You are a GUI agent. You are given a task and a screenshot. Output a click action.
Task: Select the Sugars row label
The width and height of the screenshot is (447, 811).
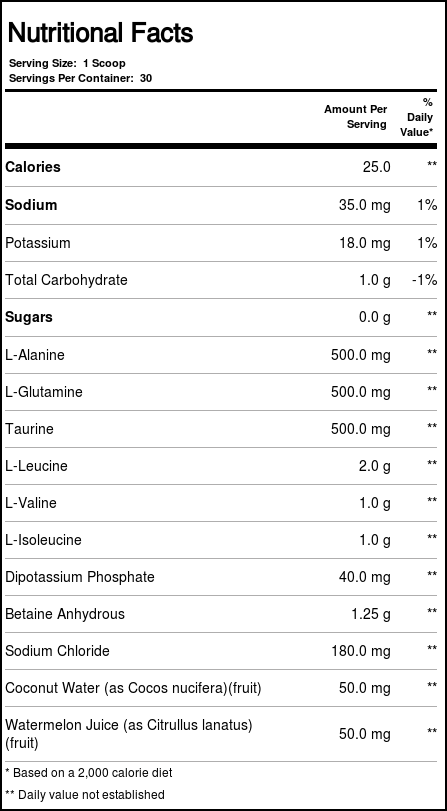29,317
